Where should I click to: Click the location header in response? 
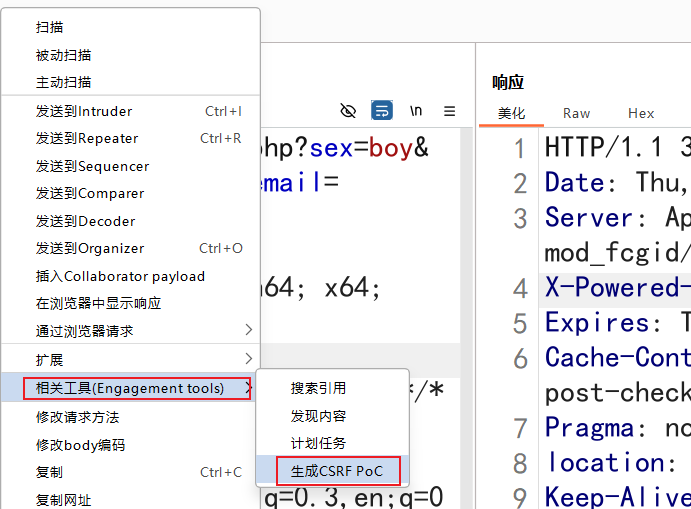[x=606, y=463]
